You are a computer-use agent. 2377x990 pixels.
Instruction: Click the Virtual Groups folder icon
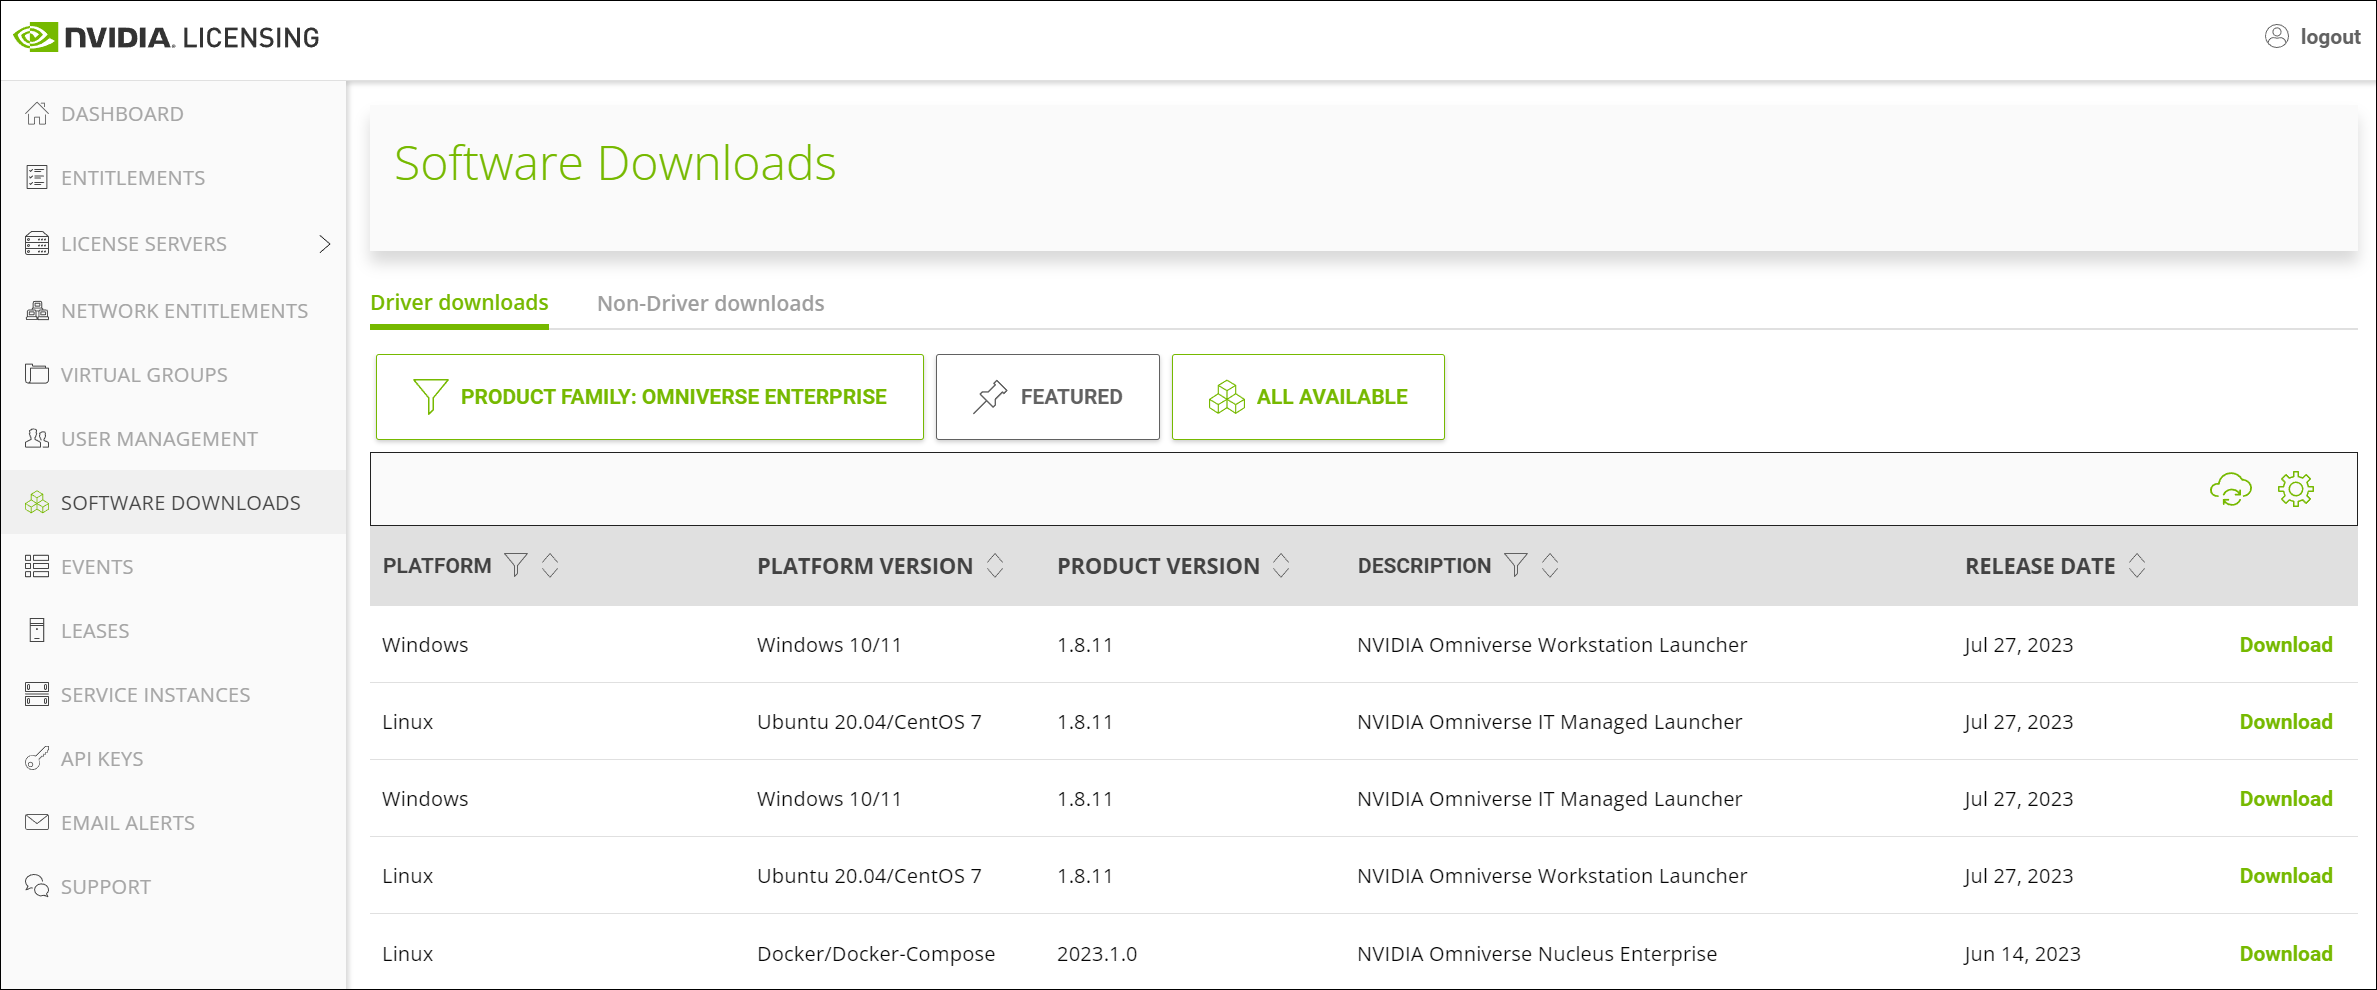click(37, 374)
